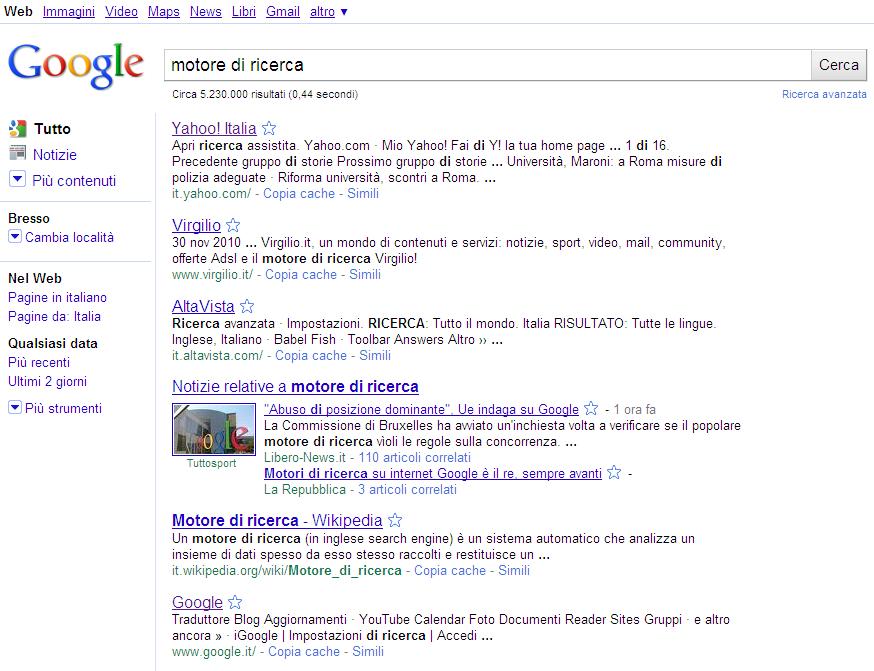Screen dimensions: 874x671
Task: Star the "Abuso di posizione dominante" news item
Action: tap(591, 409)
